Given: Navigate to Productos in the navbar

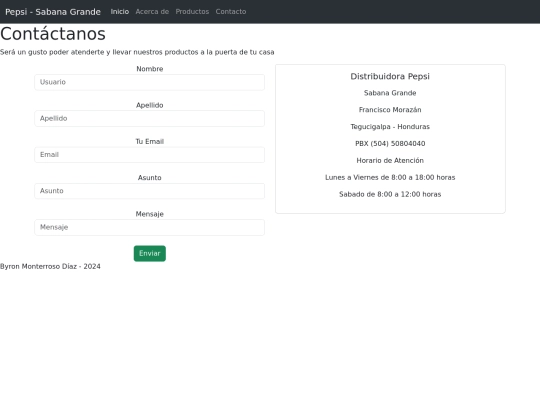Looking at the screenshot, I should click(x=192, y=12).
